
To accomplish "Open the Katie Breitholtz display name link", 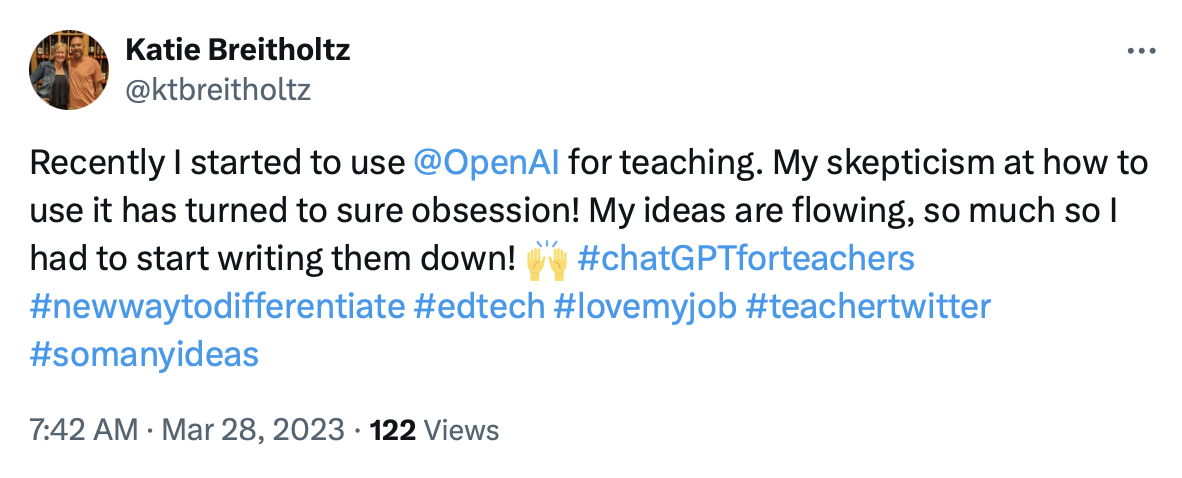I will click(x=237, y=51).
